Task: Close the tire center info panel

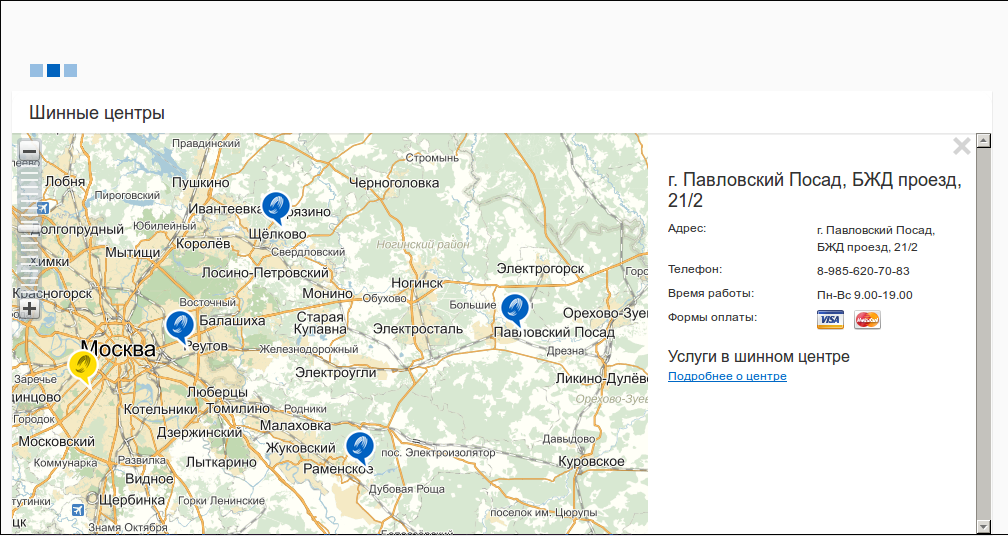Action: click(x=962, y=147)
